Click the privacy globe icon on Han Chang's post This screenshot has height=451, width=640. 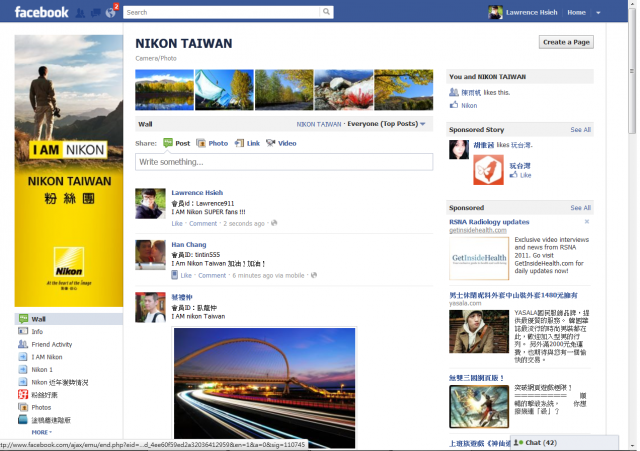pyautogui.click(x=314, y=275)
